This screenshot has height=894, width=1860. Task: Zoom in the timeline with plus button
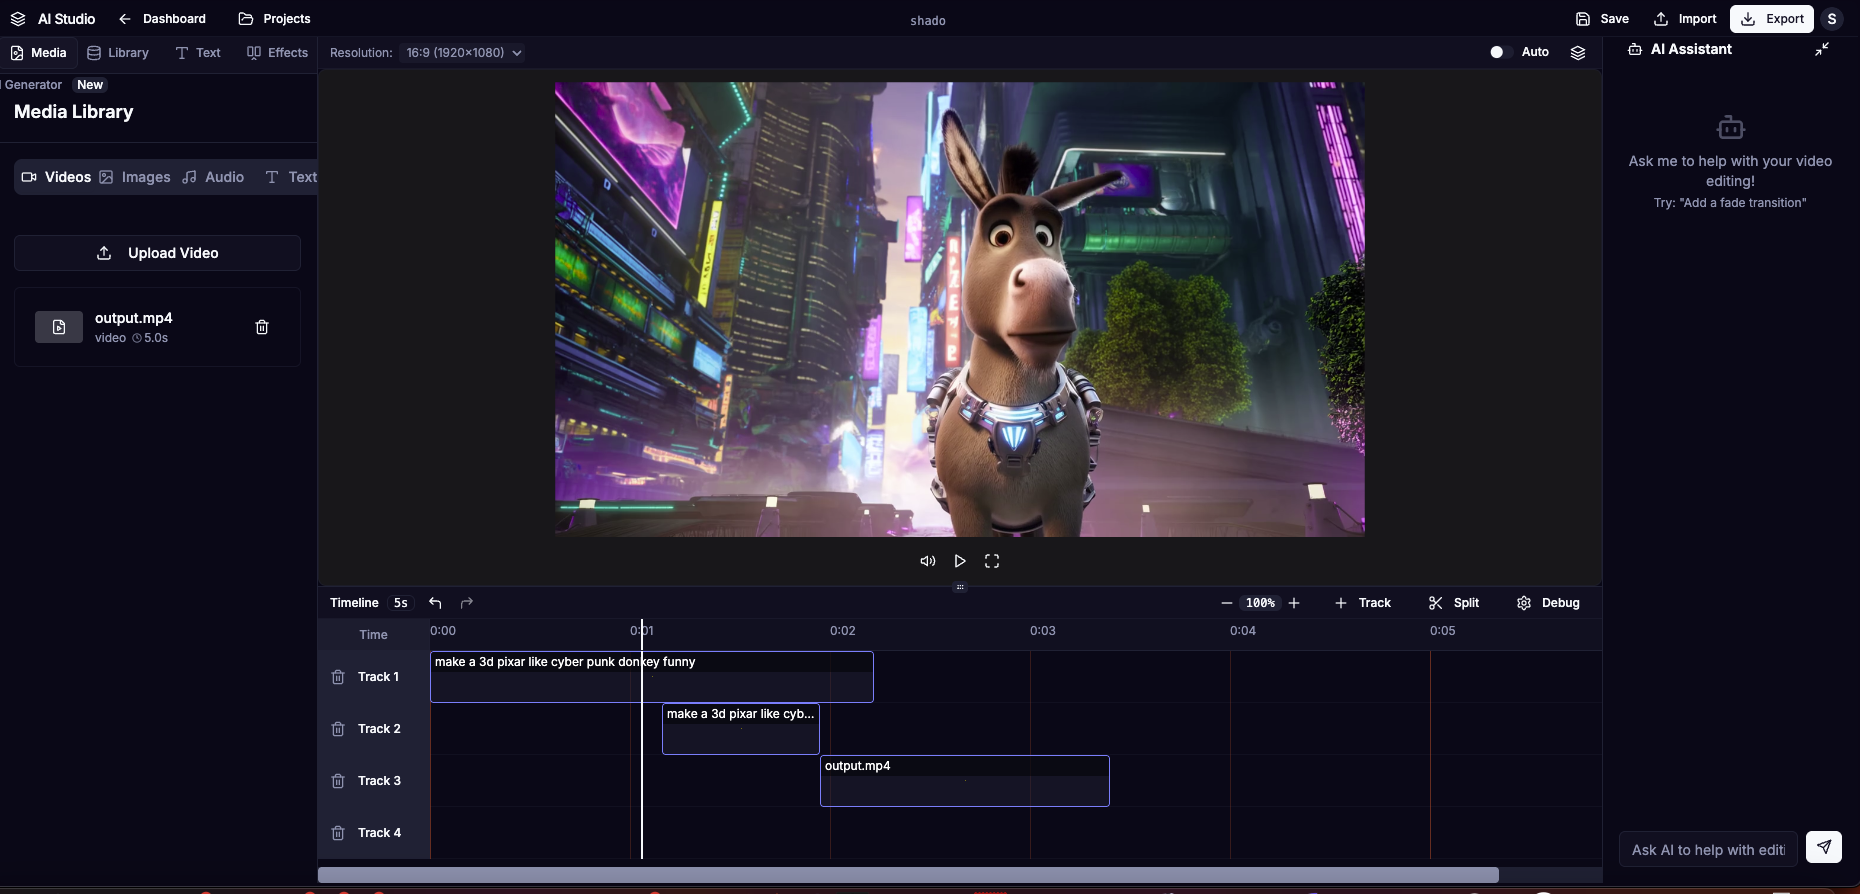tap(1294, 603)
